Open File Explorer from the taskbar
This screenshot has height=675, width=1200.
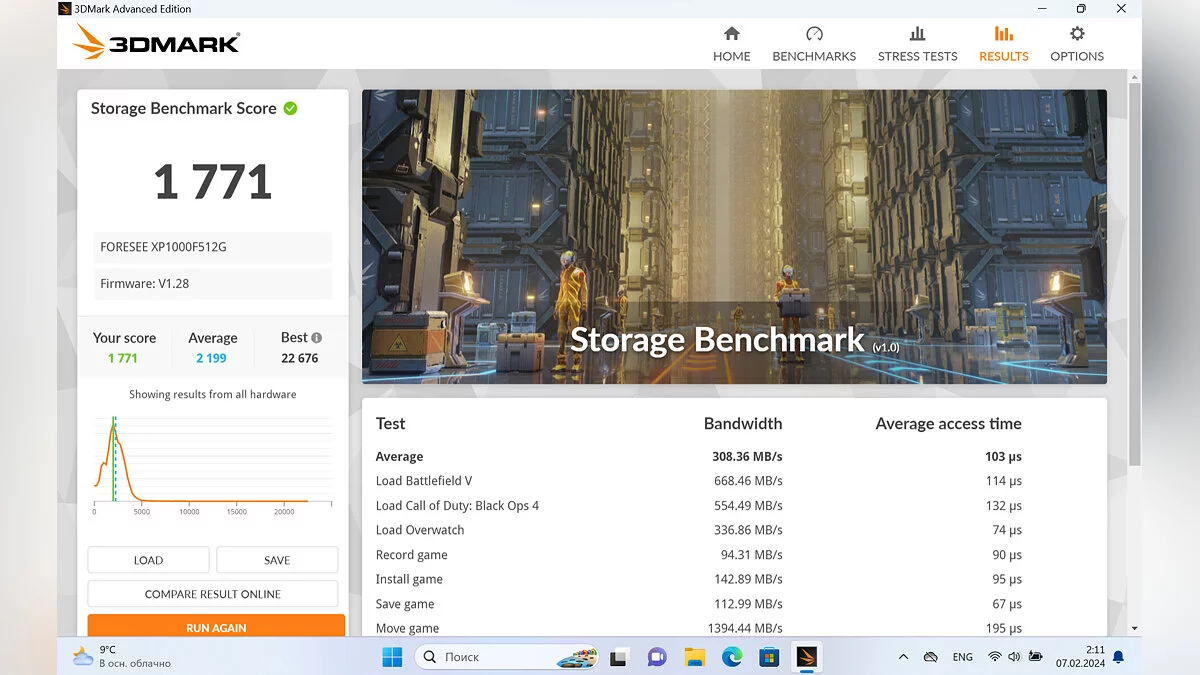[x=695, y=657]
